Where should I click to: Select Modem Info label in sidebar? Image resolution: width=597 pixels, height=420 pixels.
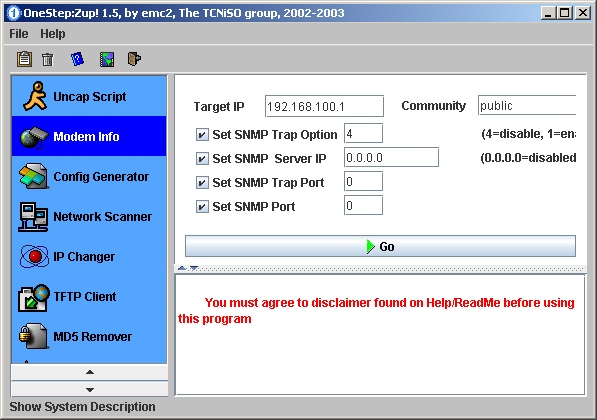86,137
